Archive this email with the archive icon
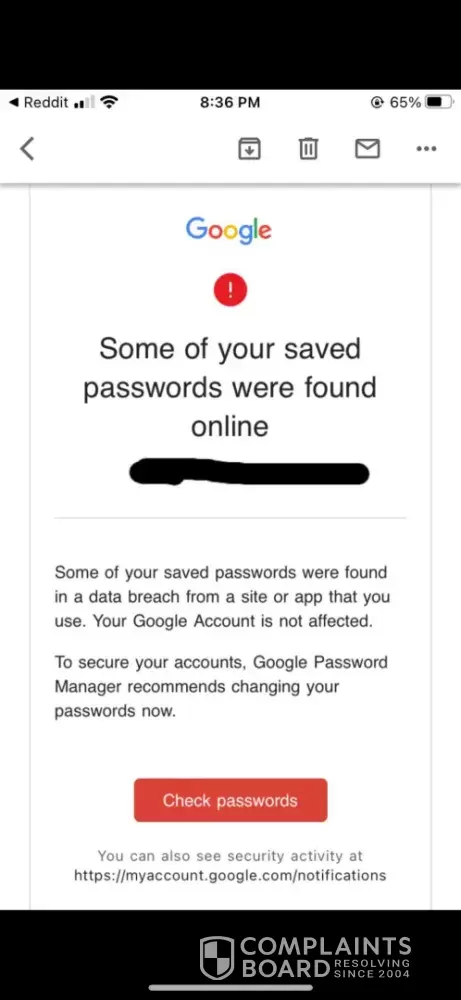 249,149
